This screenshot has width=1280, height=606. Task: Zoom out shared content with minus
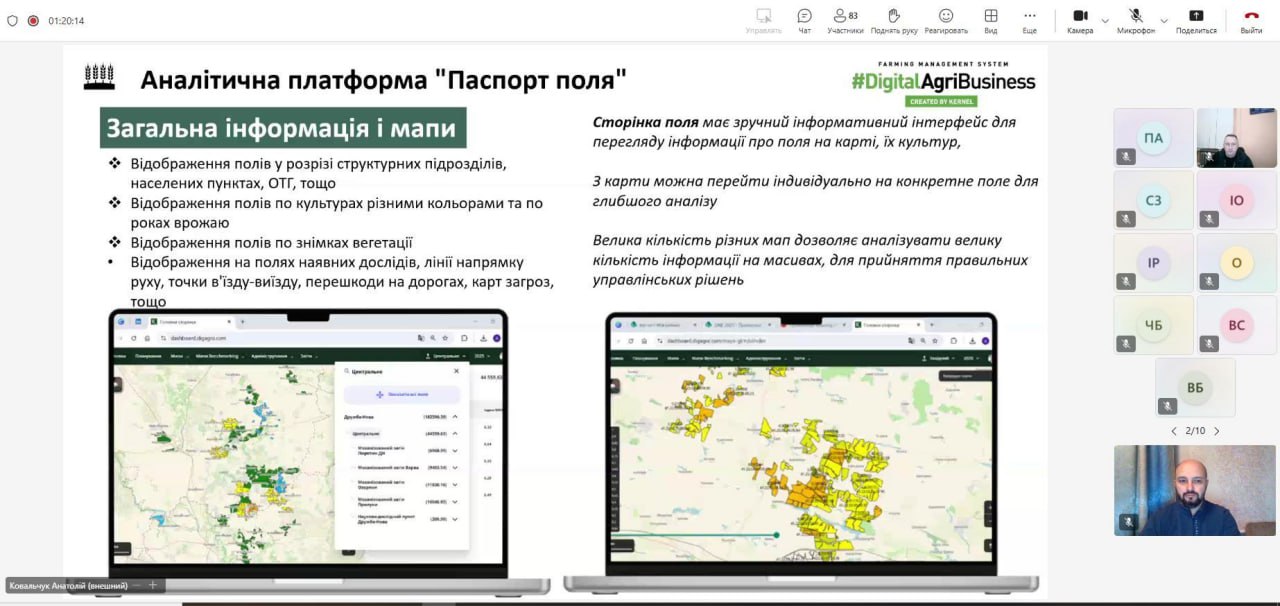pyautogui.click(x=137, y=585)
